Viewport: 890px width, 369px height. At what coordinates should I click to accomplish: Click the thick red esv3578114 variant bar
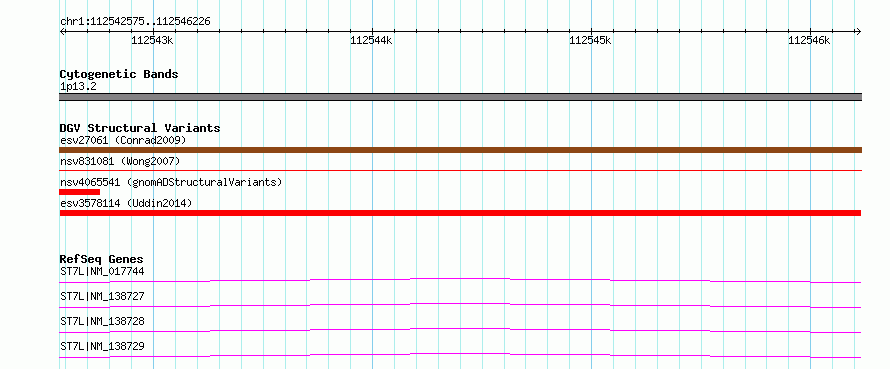[x=460, y=213]
